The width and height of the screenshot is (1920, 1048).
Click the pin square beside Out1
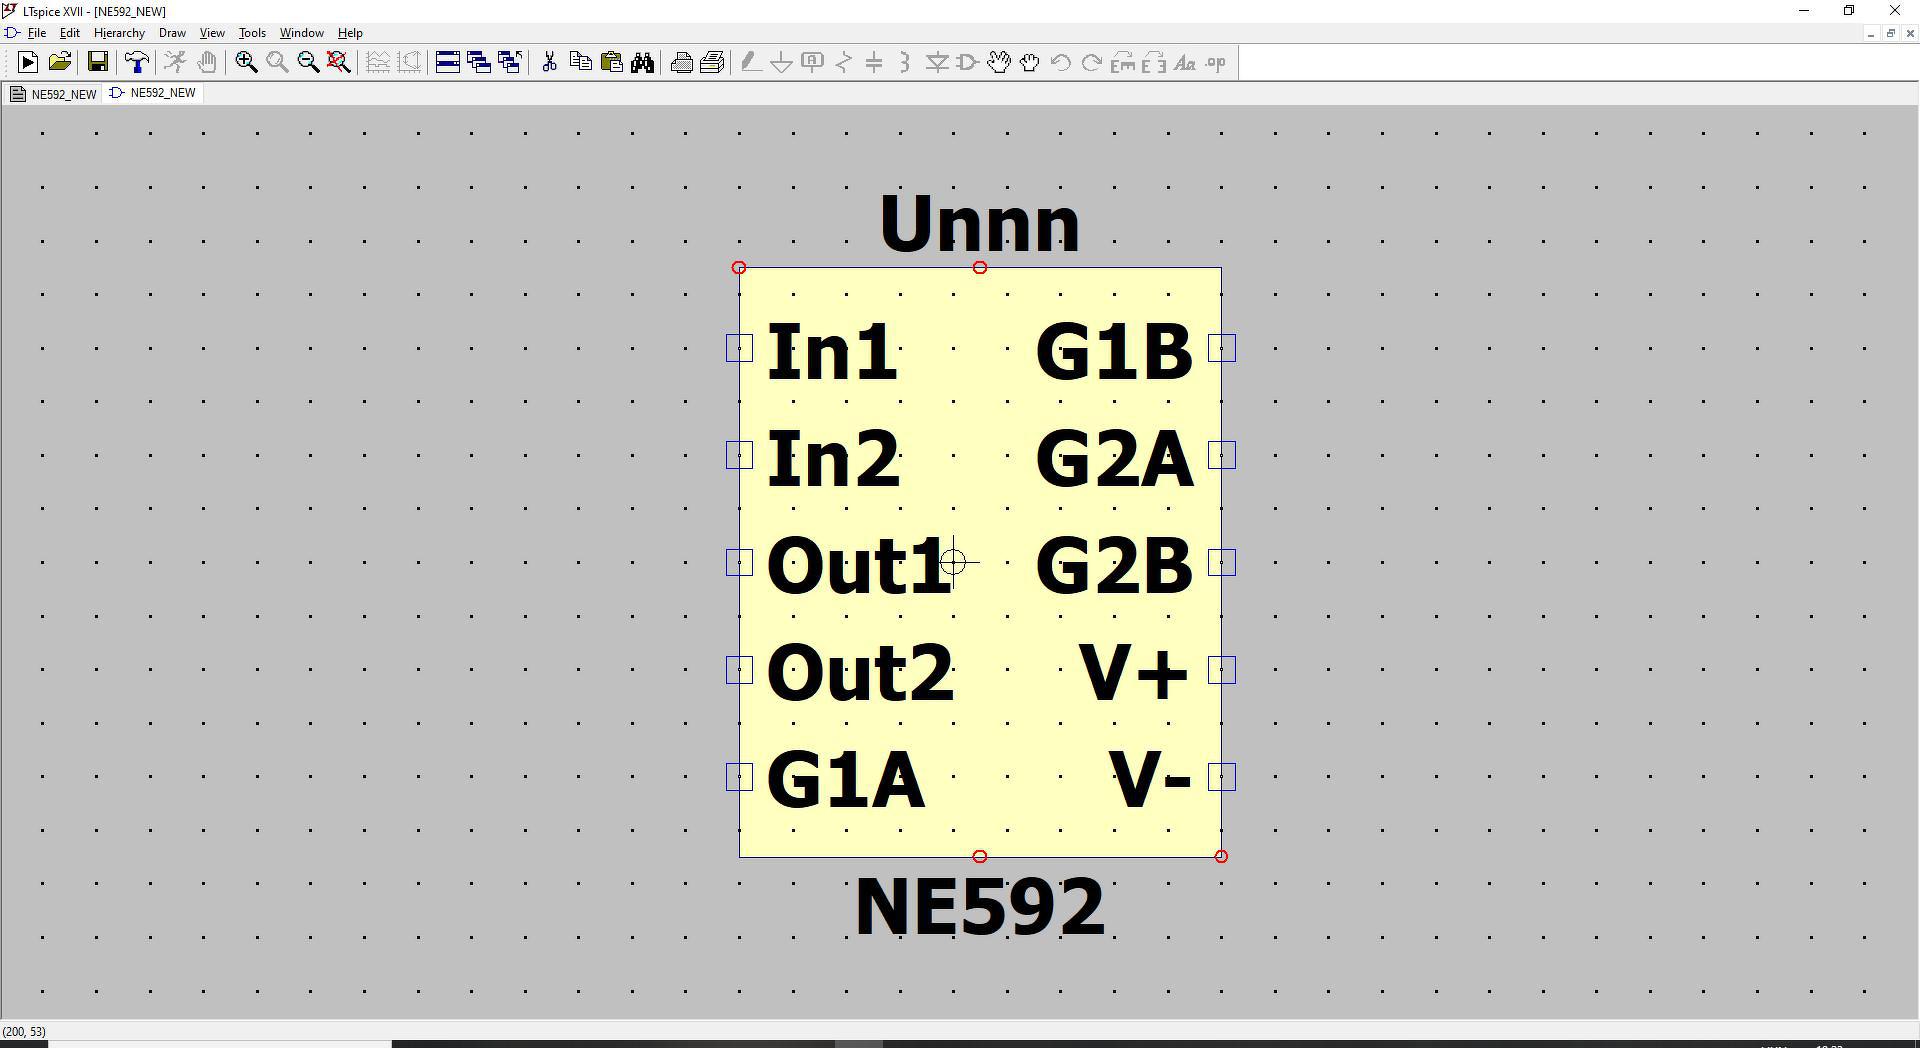coord(739,562)
